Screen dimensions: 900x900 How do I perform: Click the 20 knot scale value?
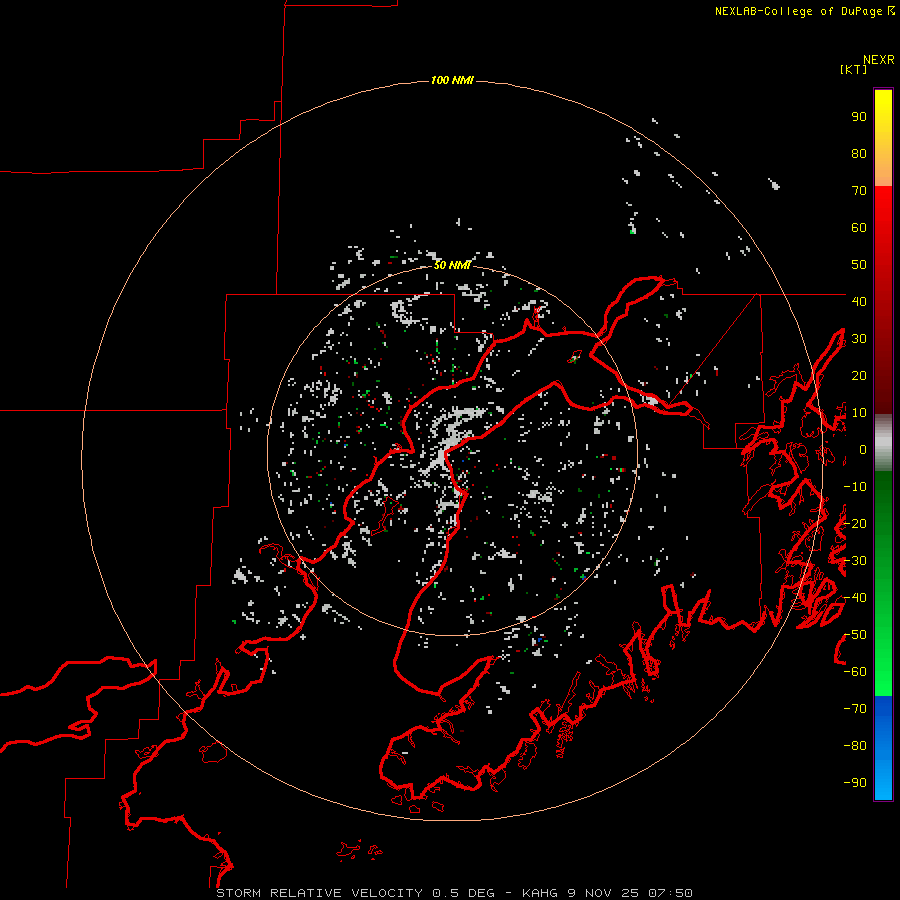[859, 376]
